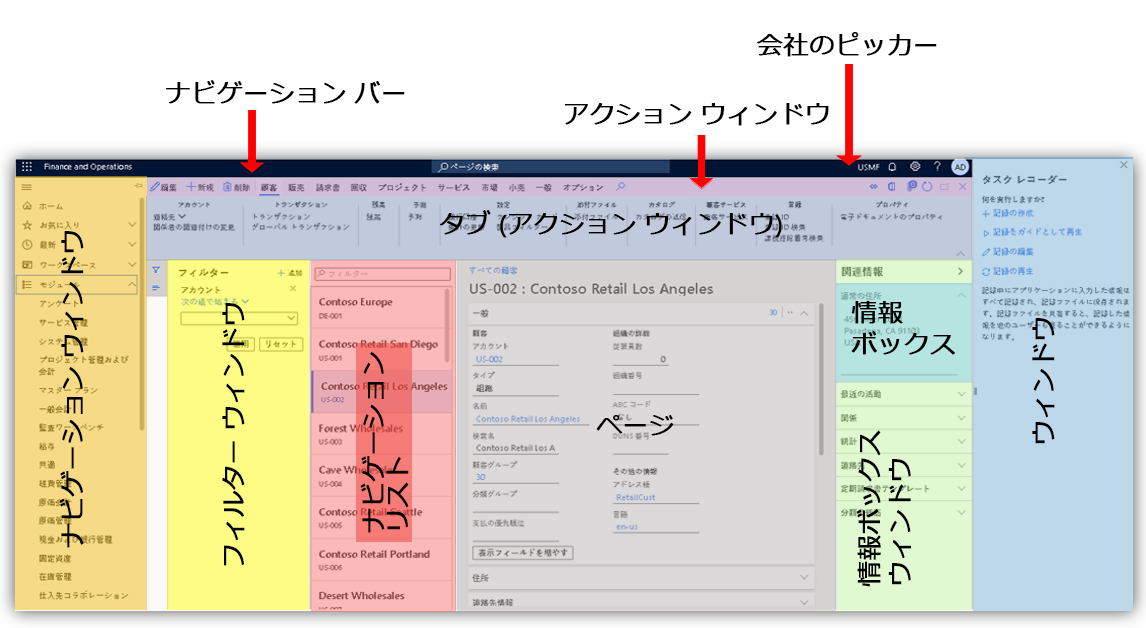Click 表示フィールドを増やす button
Viewport: 1146px width, 628px height.
(x=523, y=553)
